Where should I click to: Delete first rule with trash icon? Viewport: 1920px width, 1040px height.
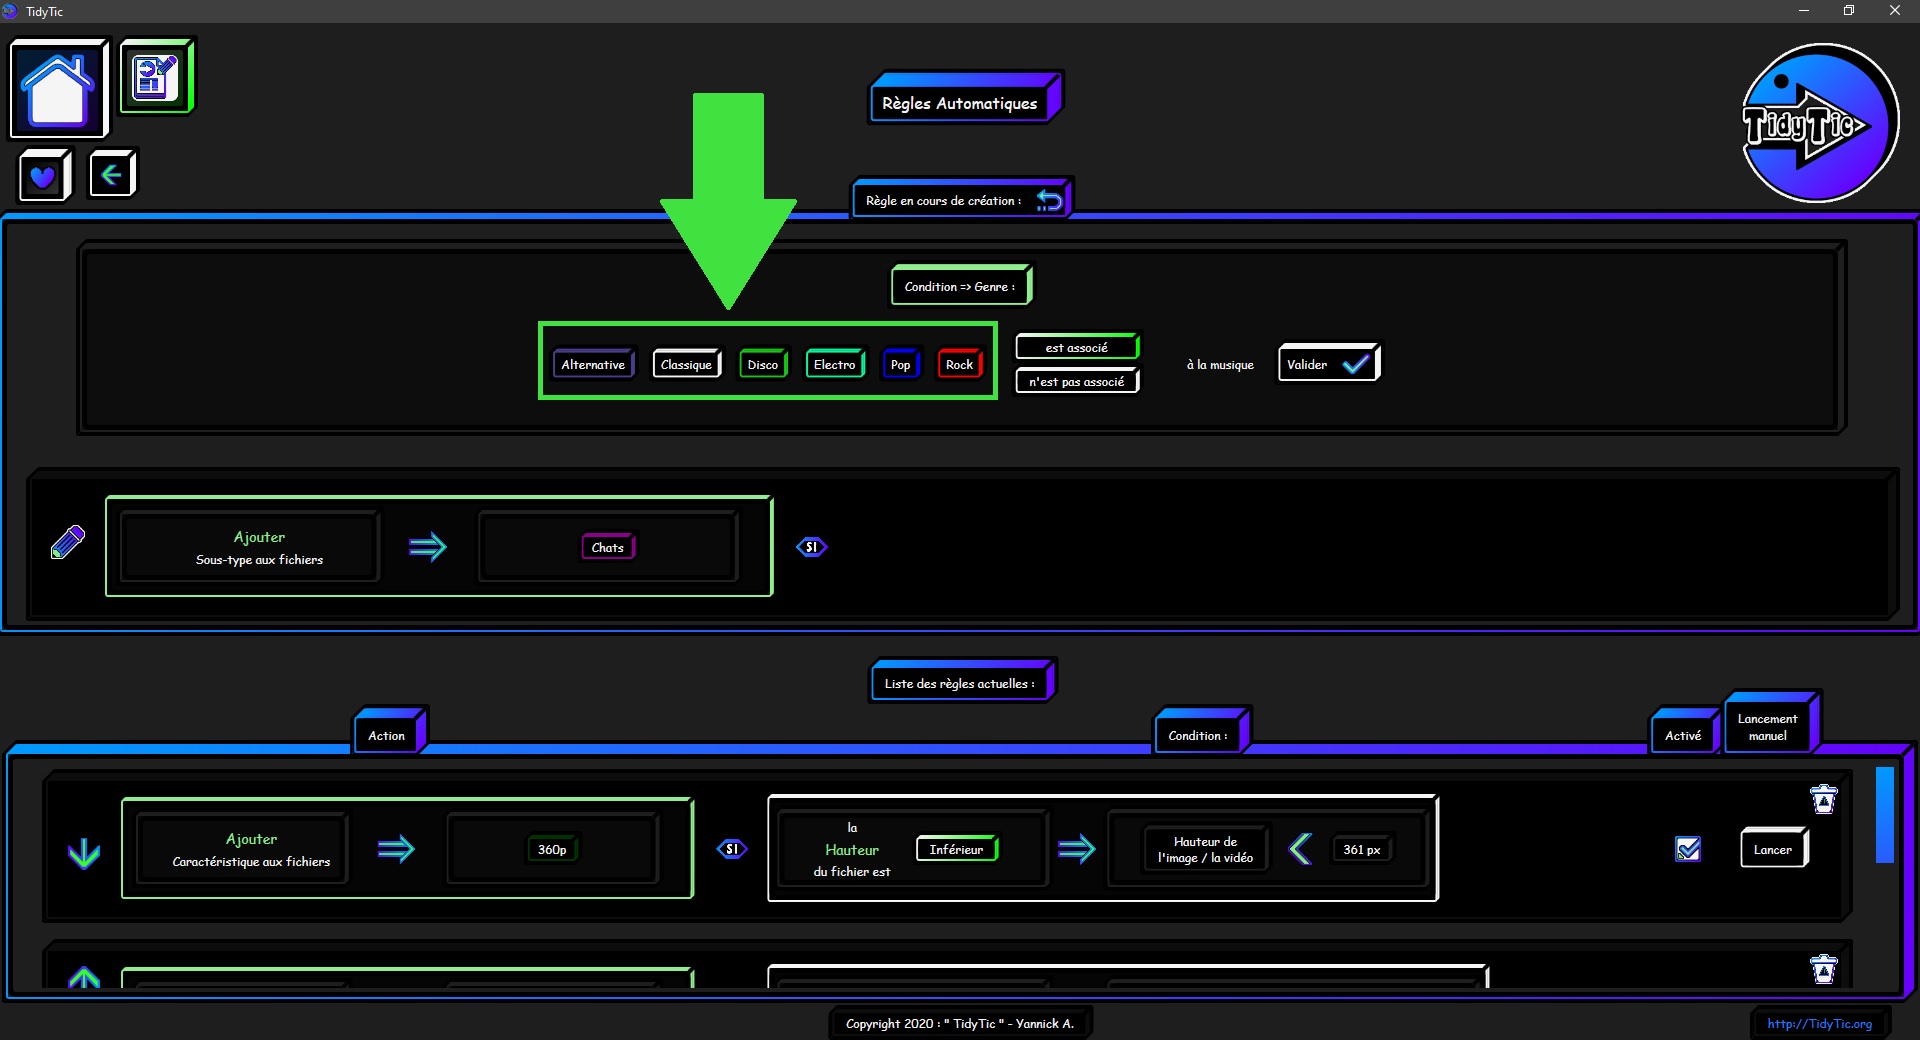pyautogui.click(x=1823, y=800)
